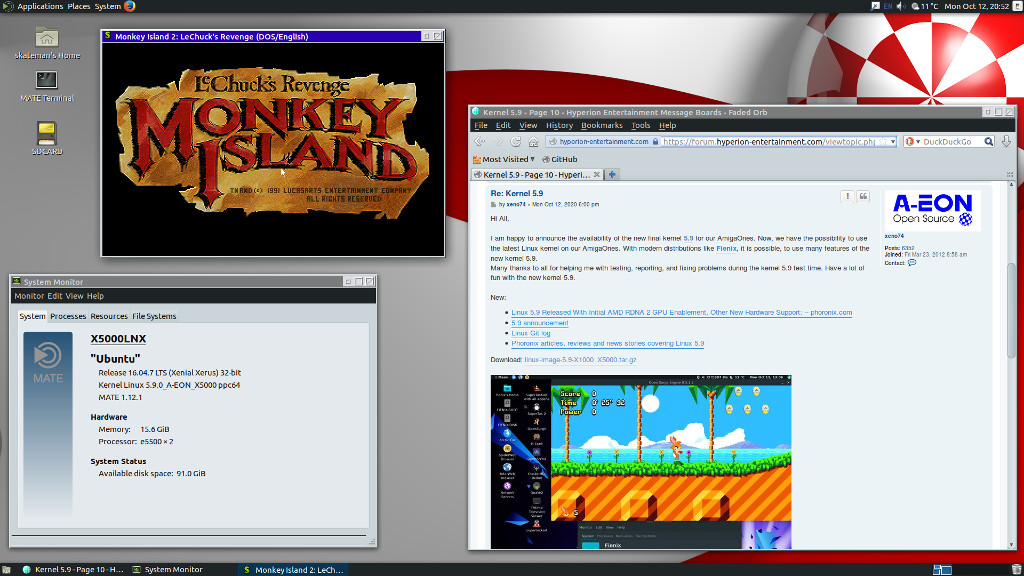Viewport: 1024px width, 576px height.
Task: Open the Fienix link in the post
Action: [x=726, y=248]
